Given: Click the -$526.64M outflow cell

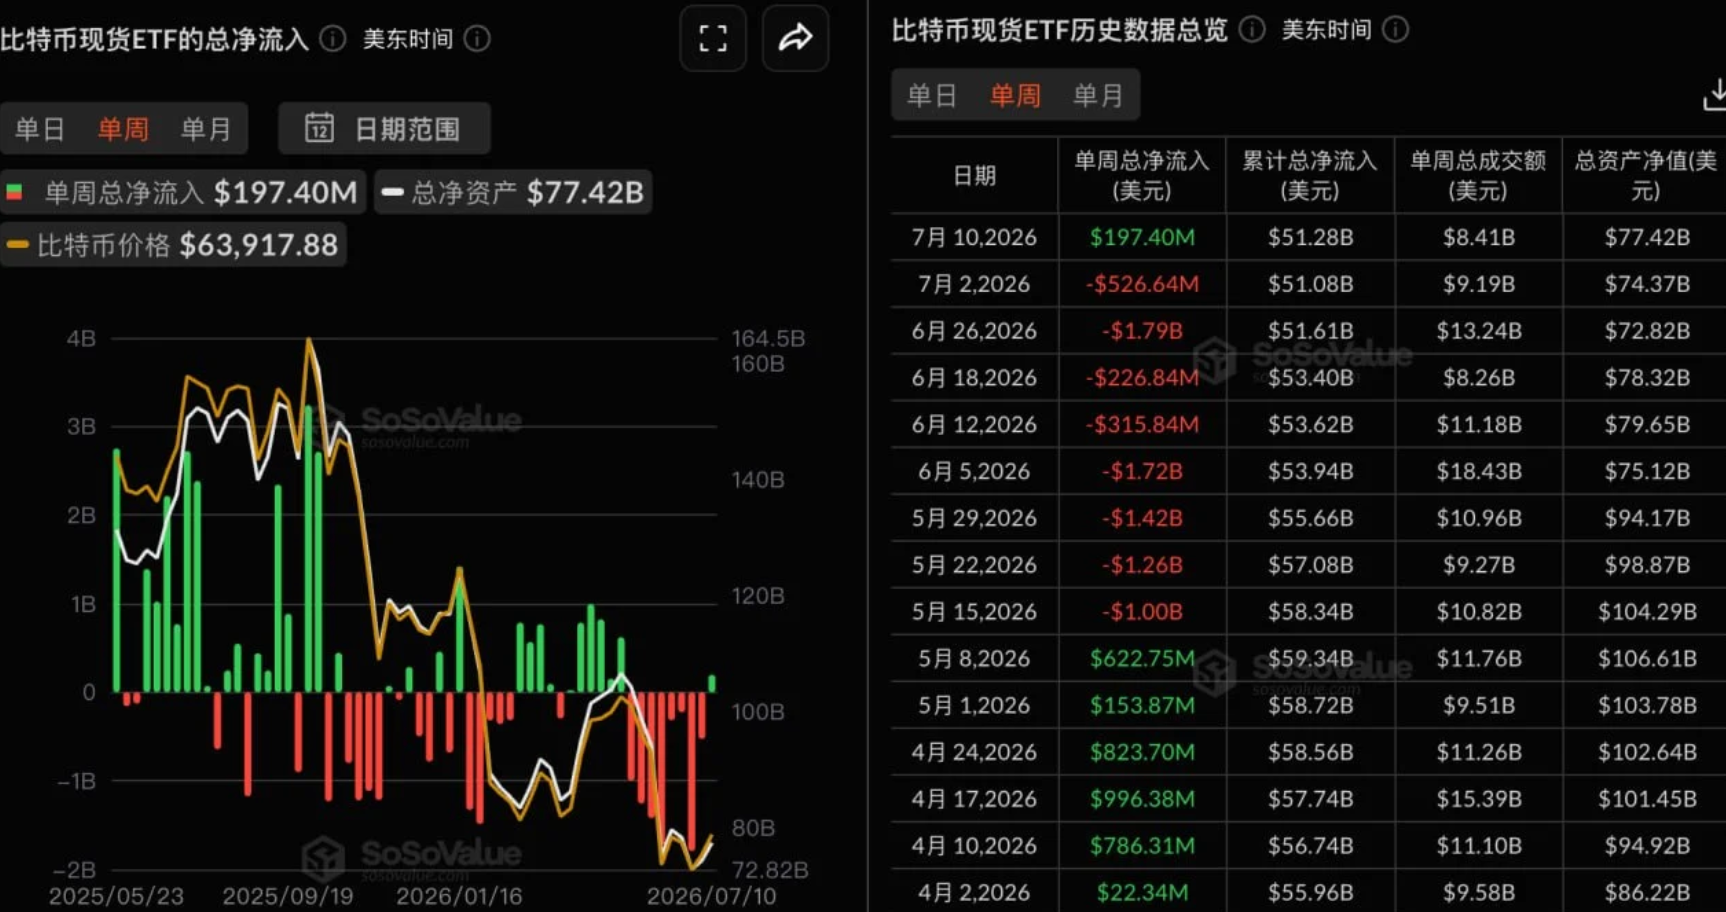Looking at the screenshot, I should tap(1142, 284).
